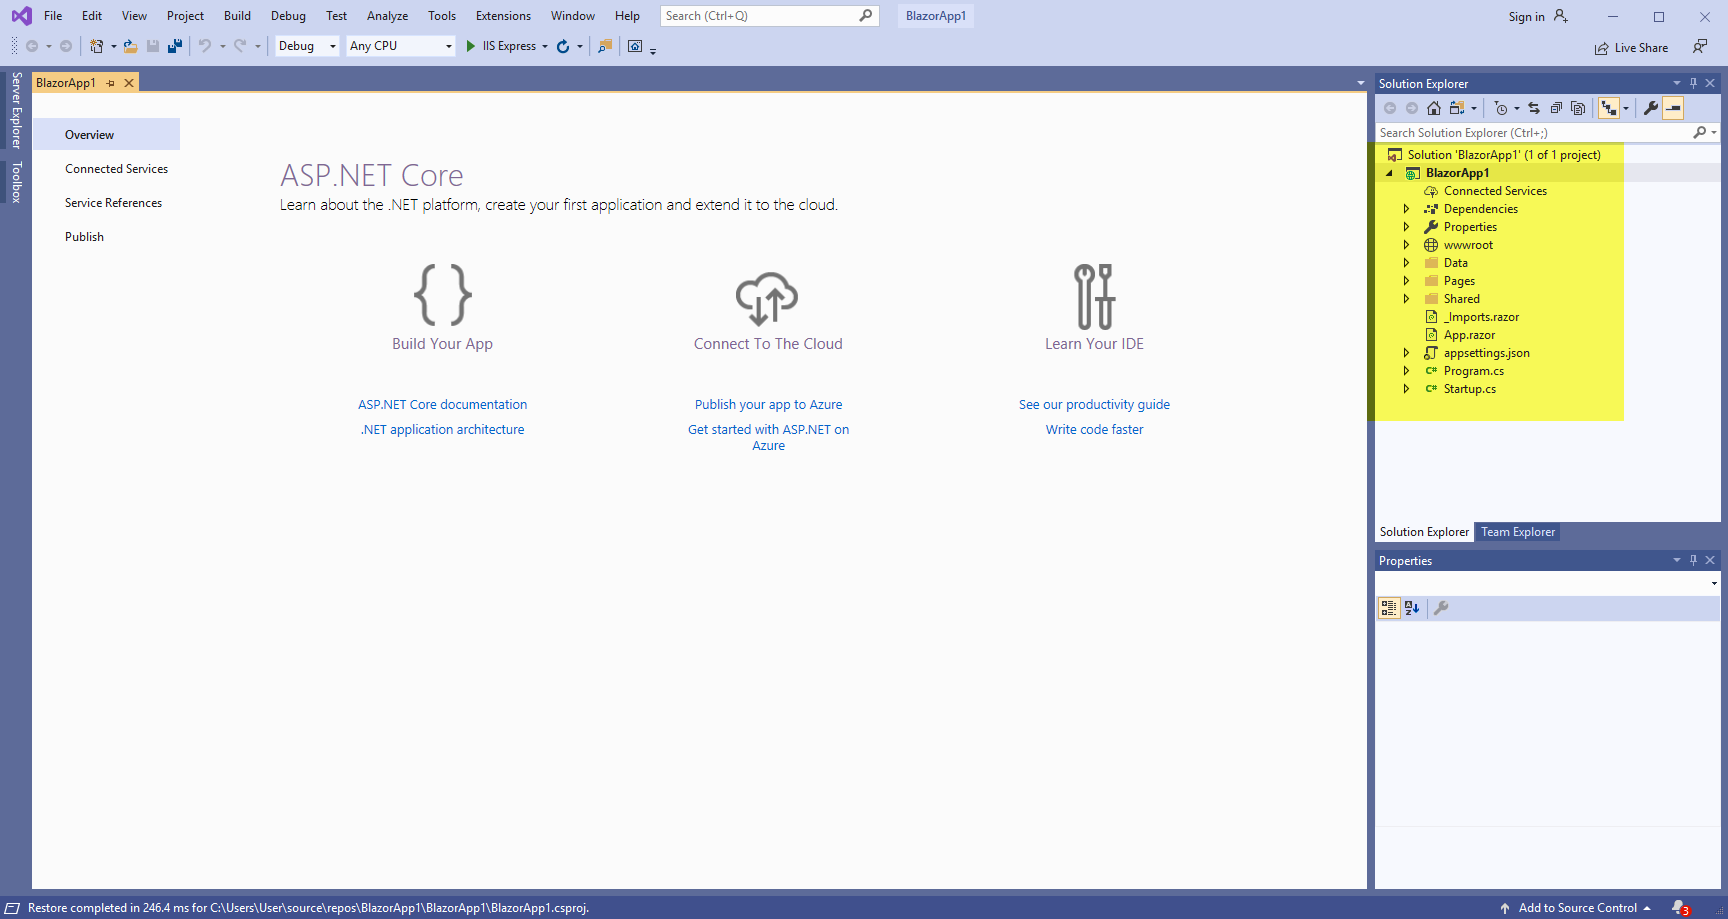Open the Write code faster link
This screenshot has width=1728, height=919.
pyautogui.click(x=1094, y=430)
